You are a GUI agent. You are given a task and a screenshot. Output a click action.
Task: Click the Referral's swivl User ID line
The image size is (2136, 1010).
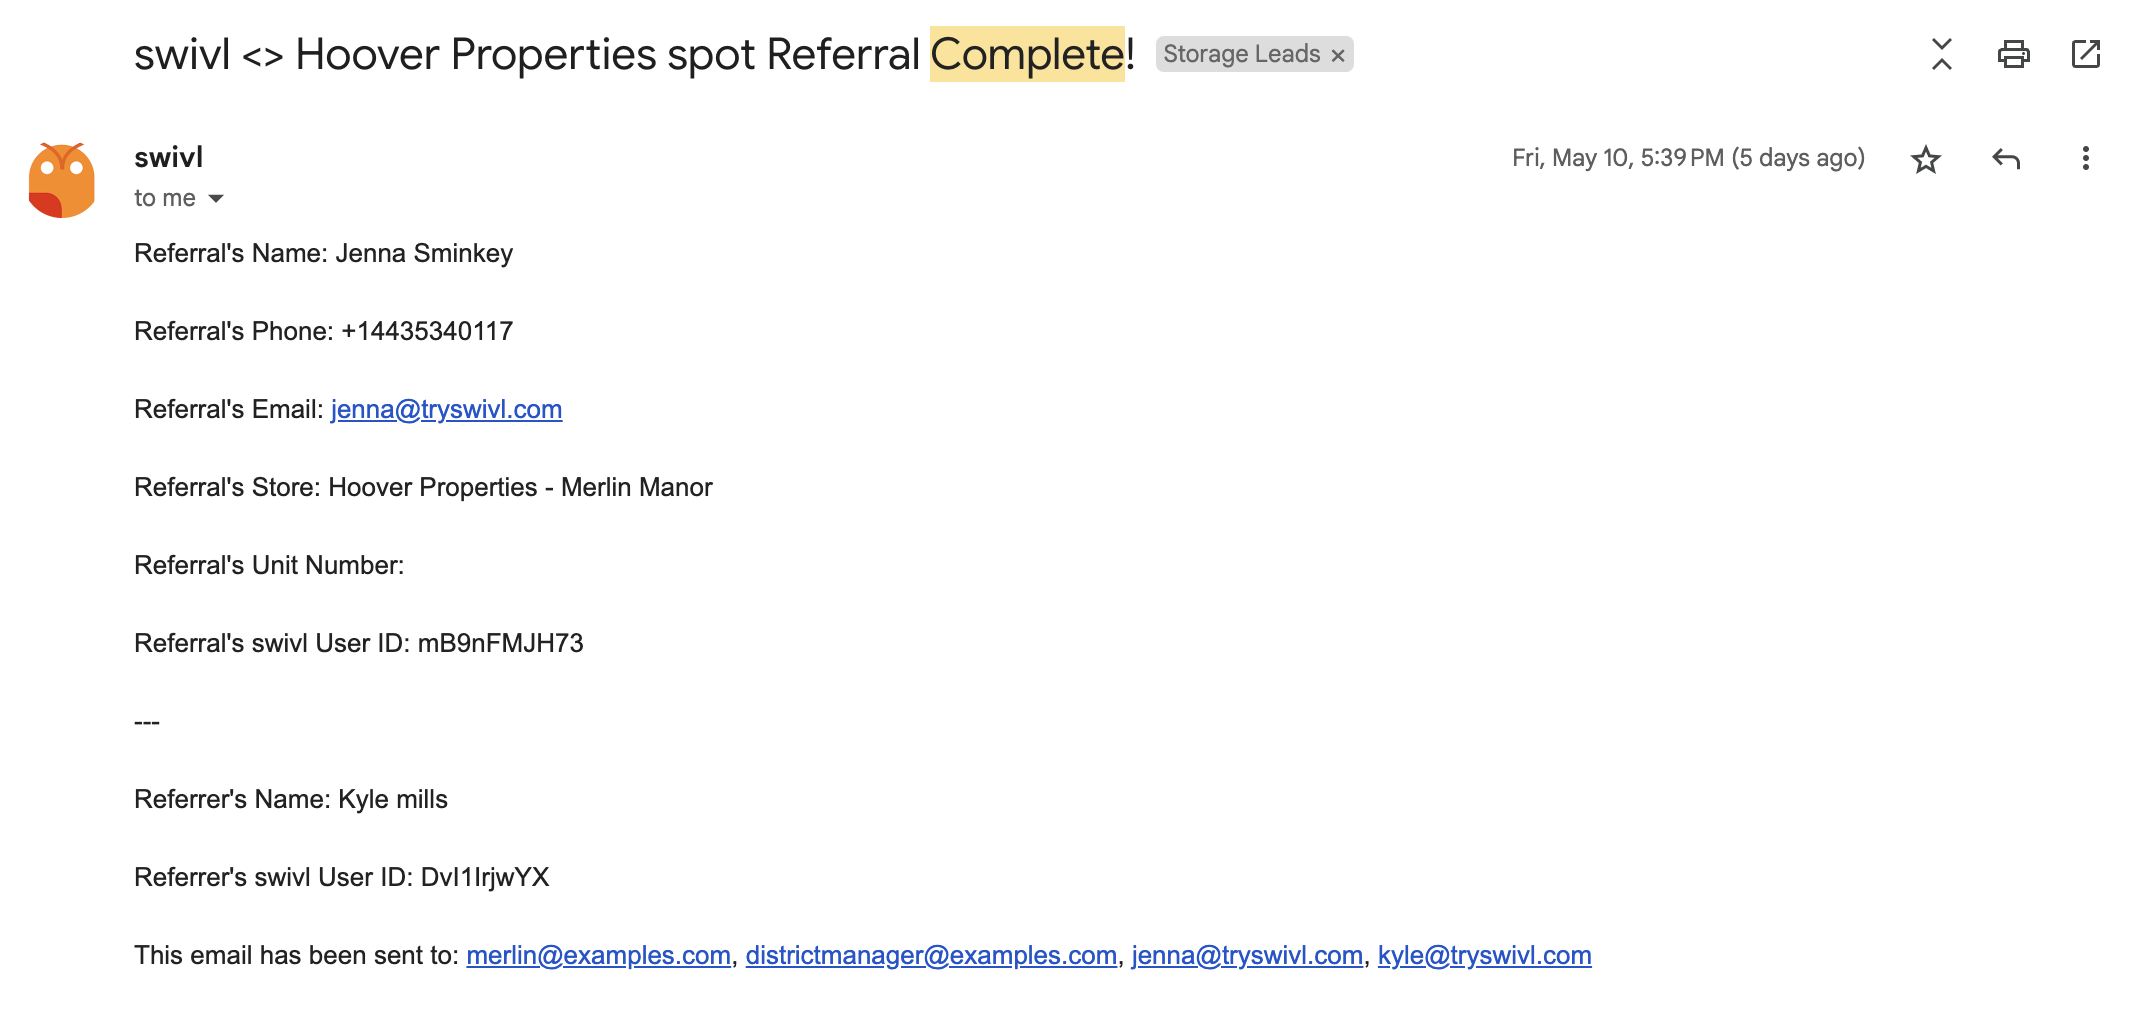pyautogui.click(x=358, y=643)
